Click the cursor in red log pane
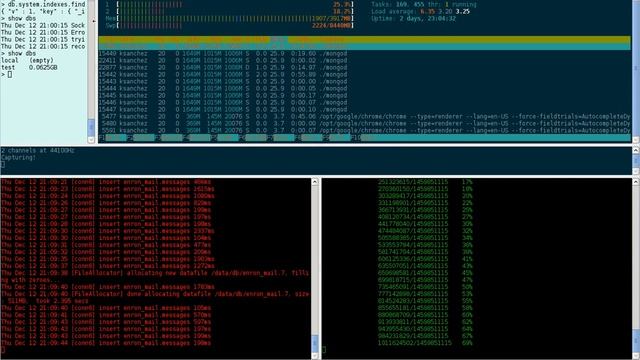Screen dimensions: 640x360 click(3, 350)
